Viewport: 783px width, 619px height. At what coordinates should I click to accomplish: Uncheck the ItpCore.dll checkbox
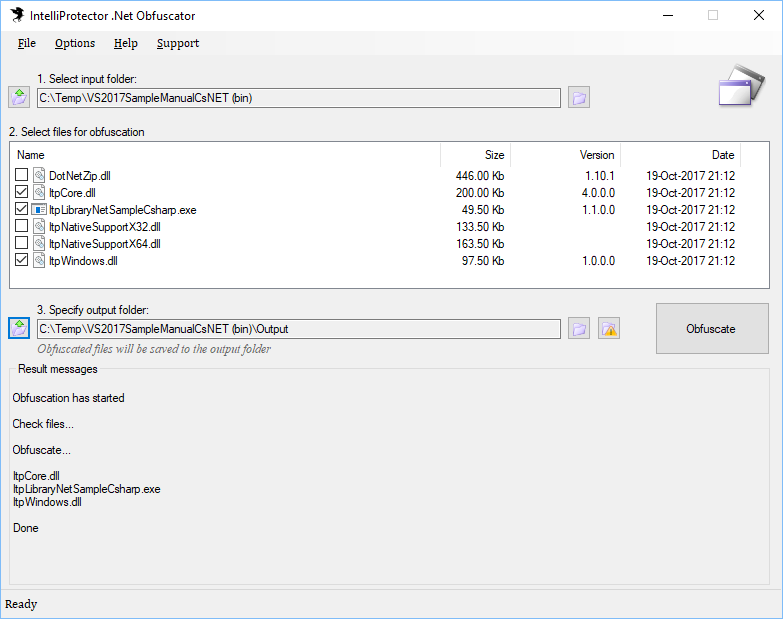pos(21,192)
